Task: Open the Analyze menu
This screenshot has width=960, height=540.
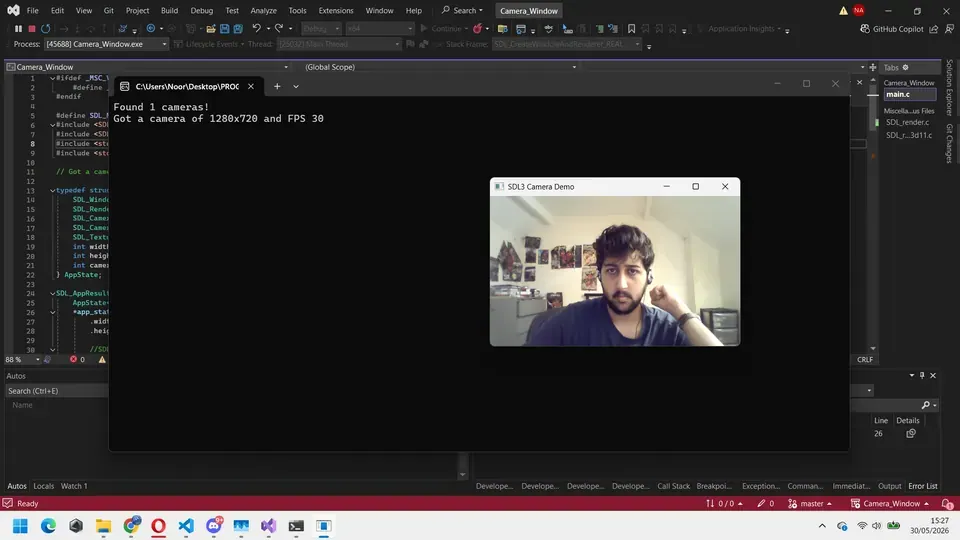Action: tap(263, 10)
